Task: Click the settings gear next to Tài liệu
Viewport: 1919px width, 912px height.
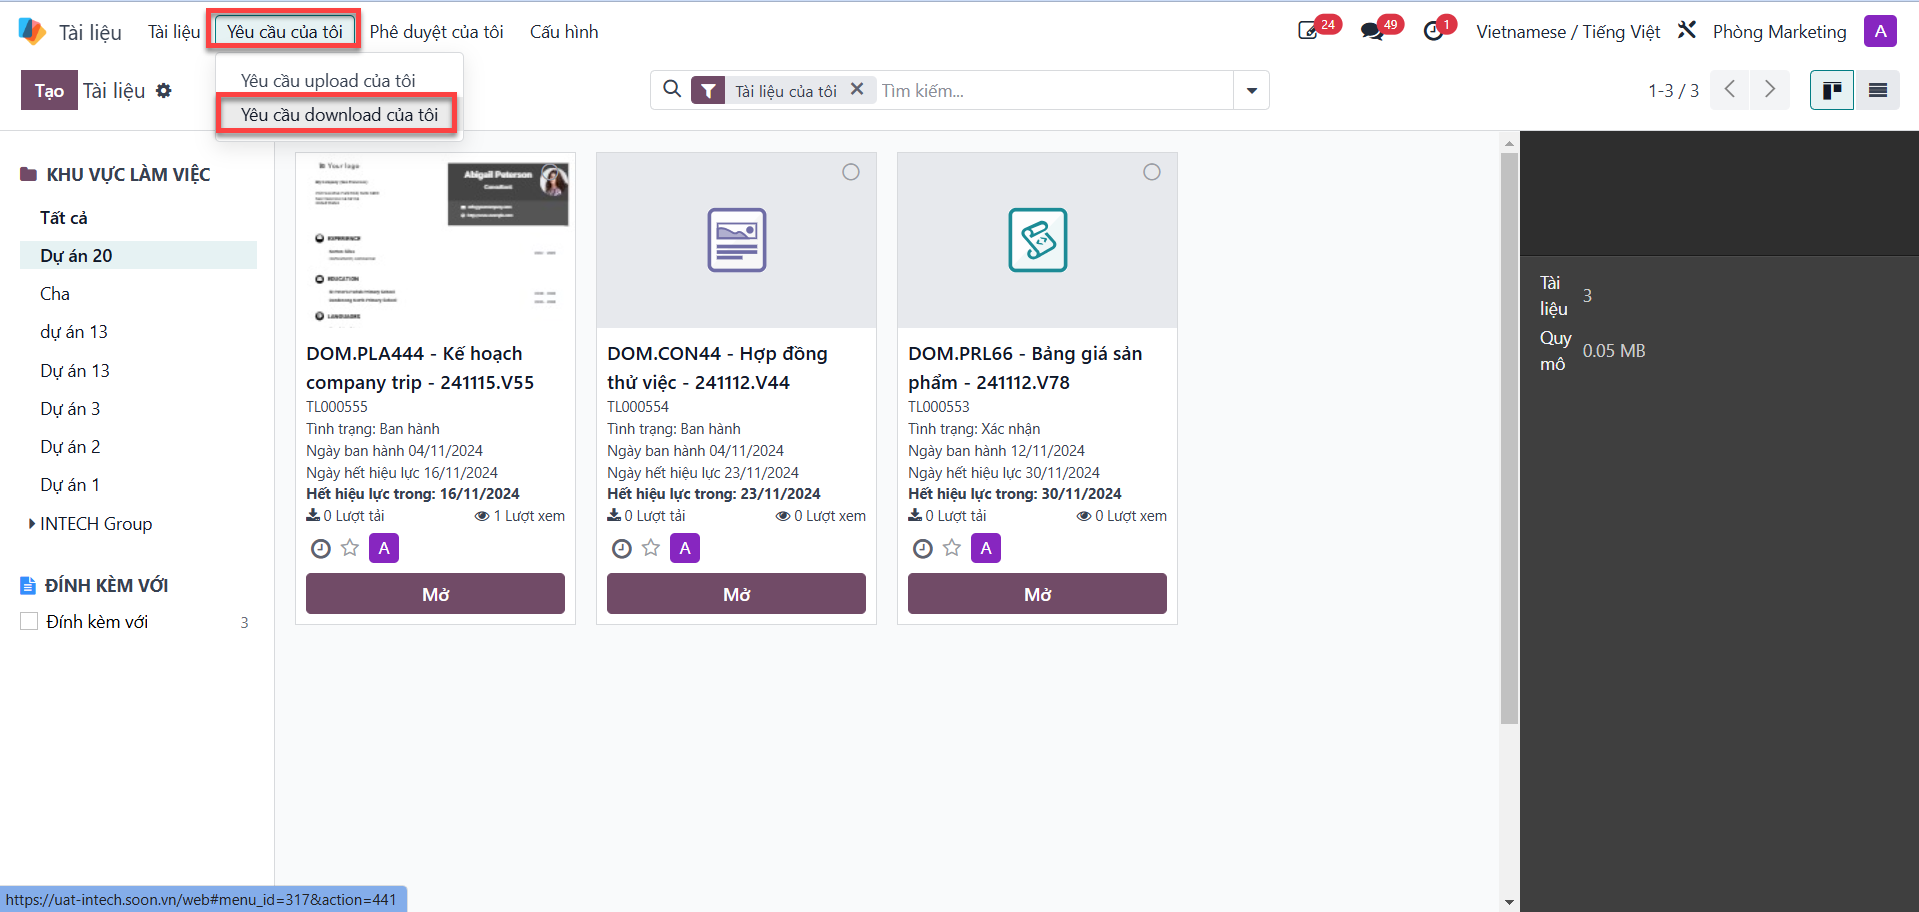Action: 164,91
